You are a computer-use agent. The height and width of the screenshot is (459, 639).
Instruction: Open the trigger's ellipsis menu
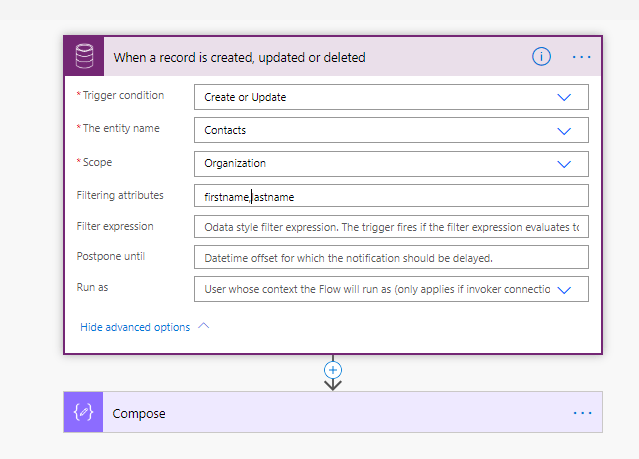click(582, 57)
